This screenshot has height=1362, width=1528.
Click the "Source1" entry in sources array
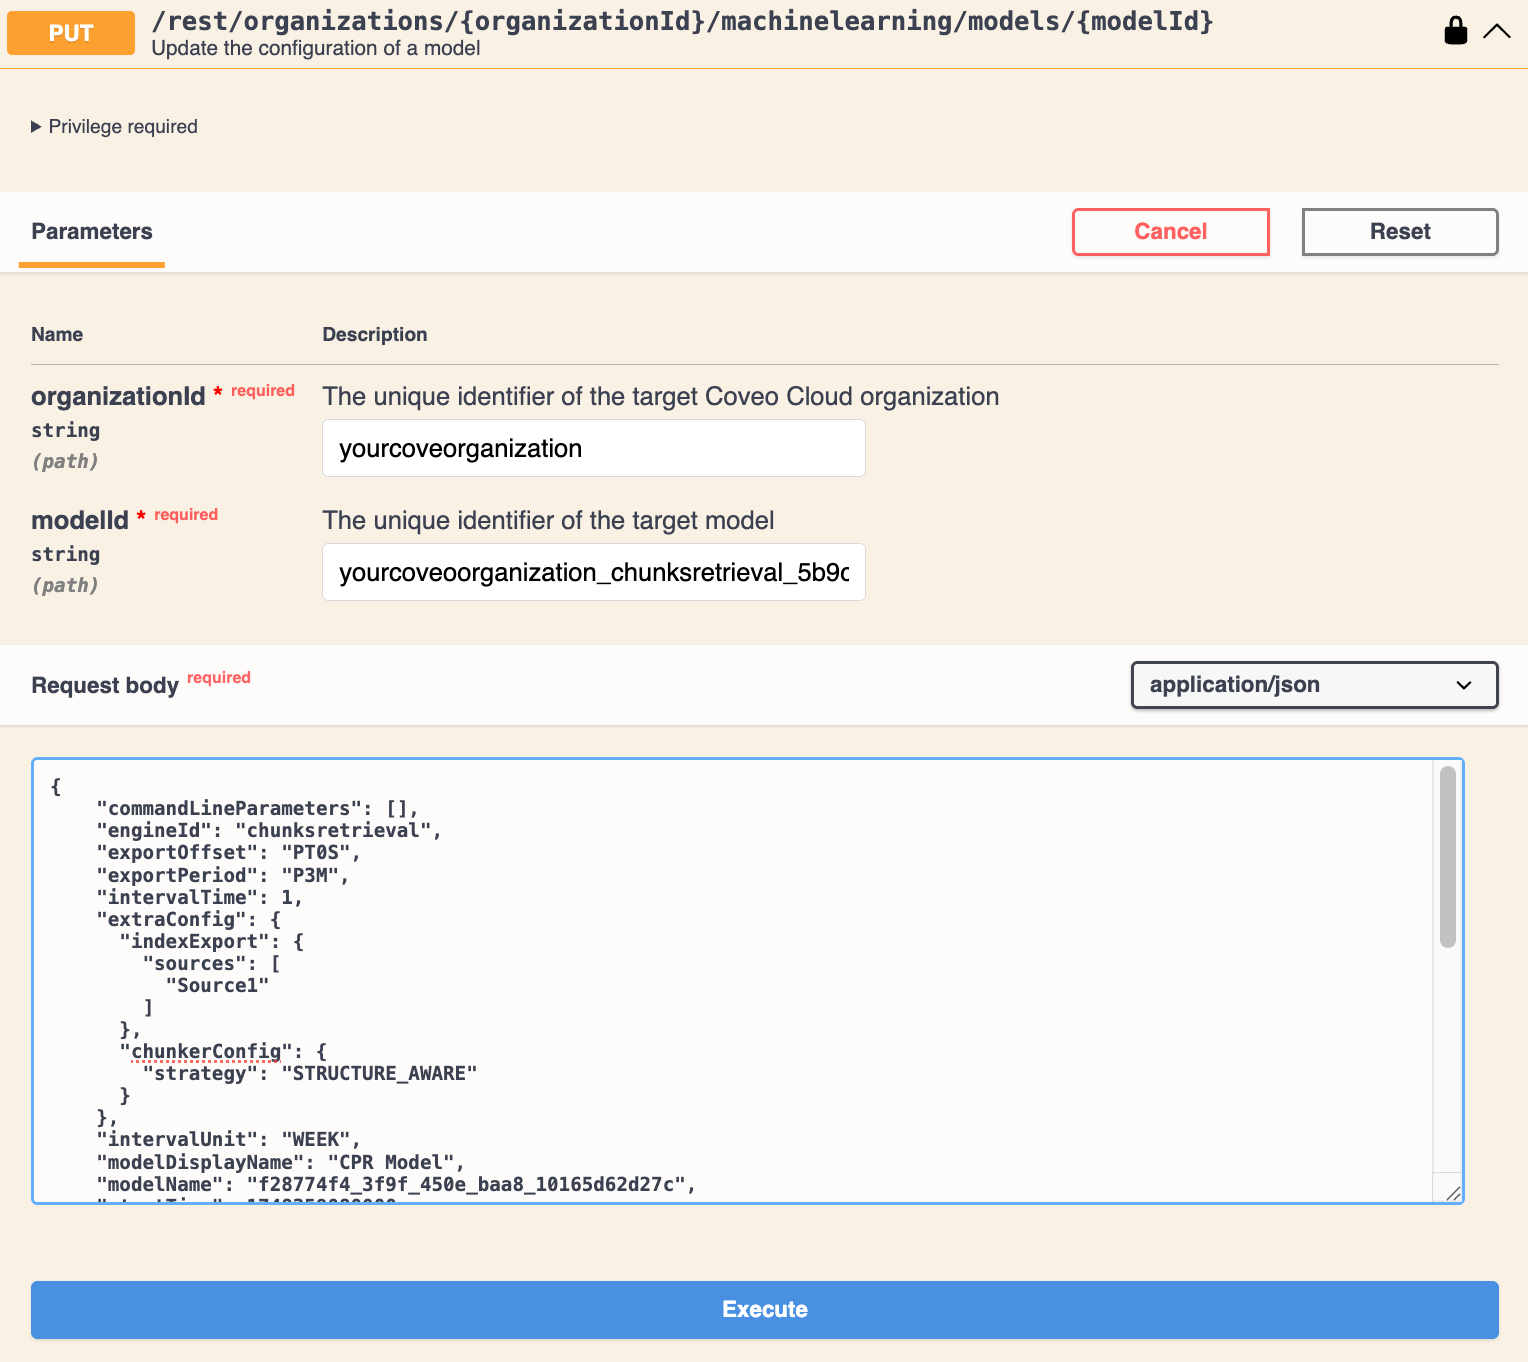coord(217,986)
